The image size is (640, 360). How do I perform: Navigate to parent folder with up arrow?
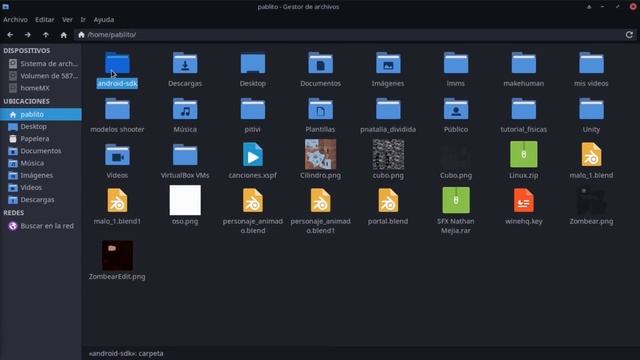click(x=46, y=35)
